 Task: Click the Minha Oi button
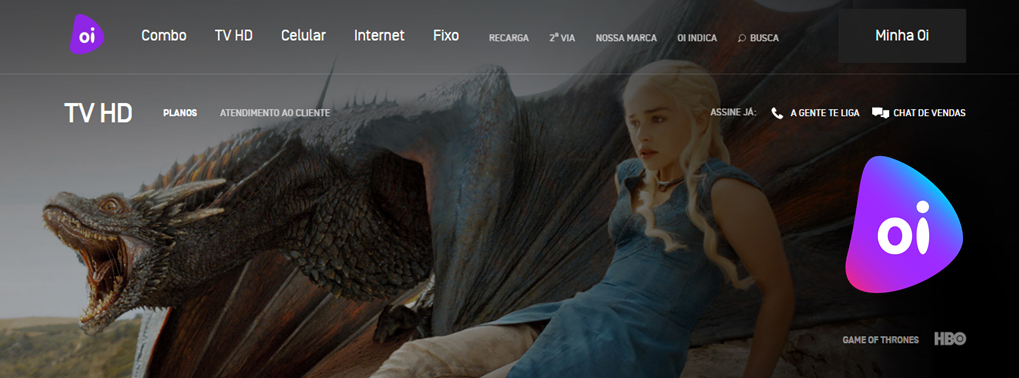click(x=902, y=36)
